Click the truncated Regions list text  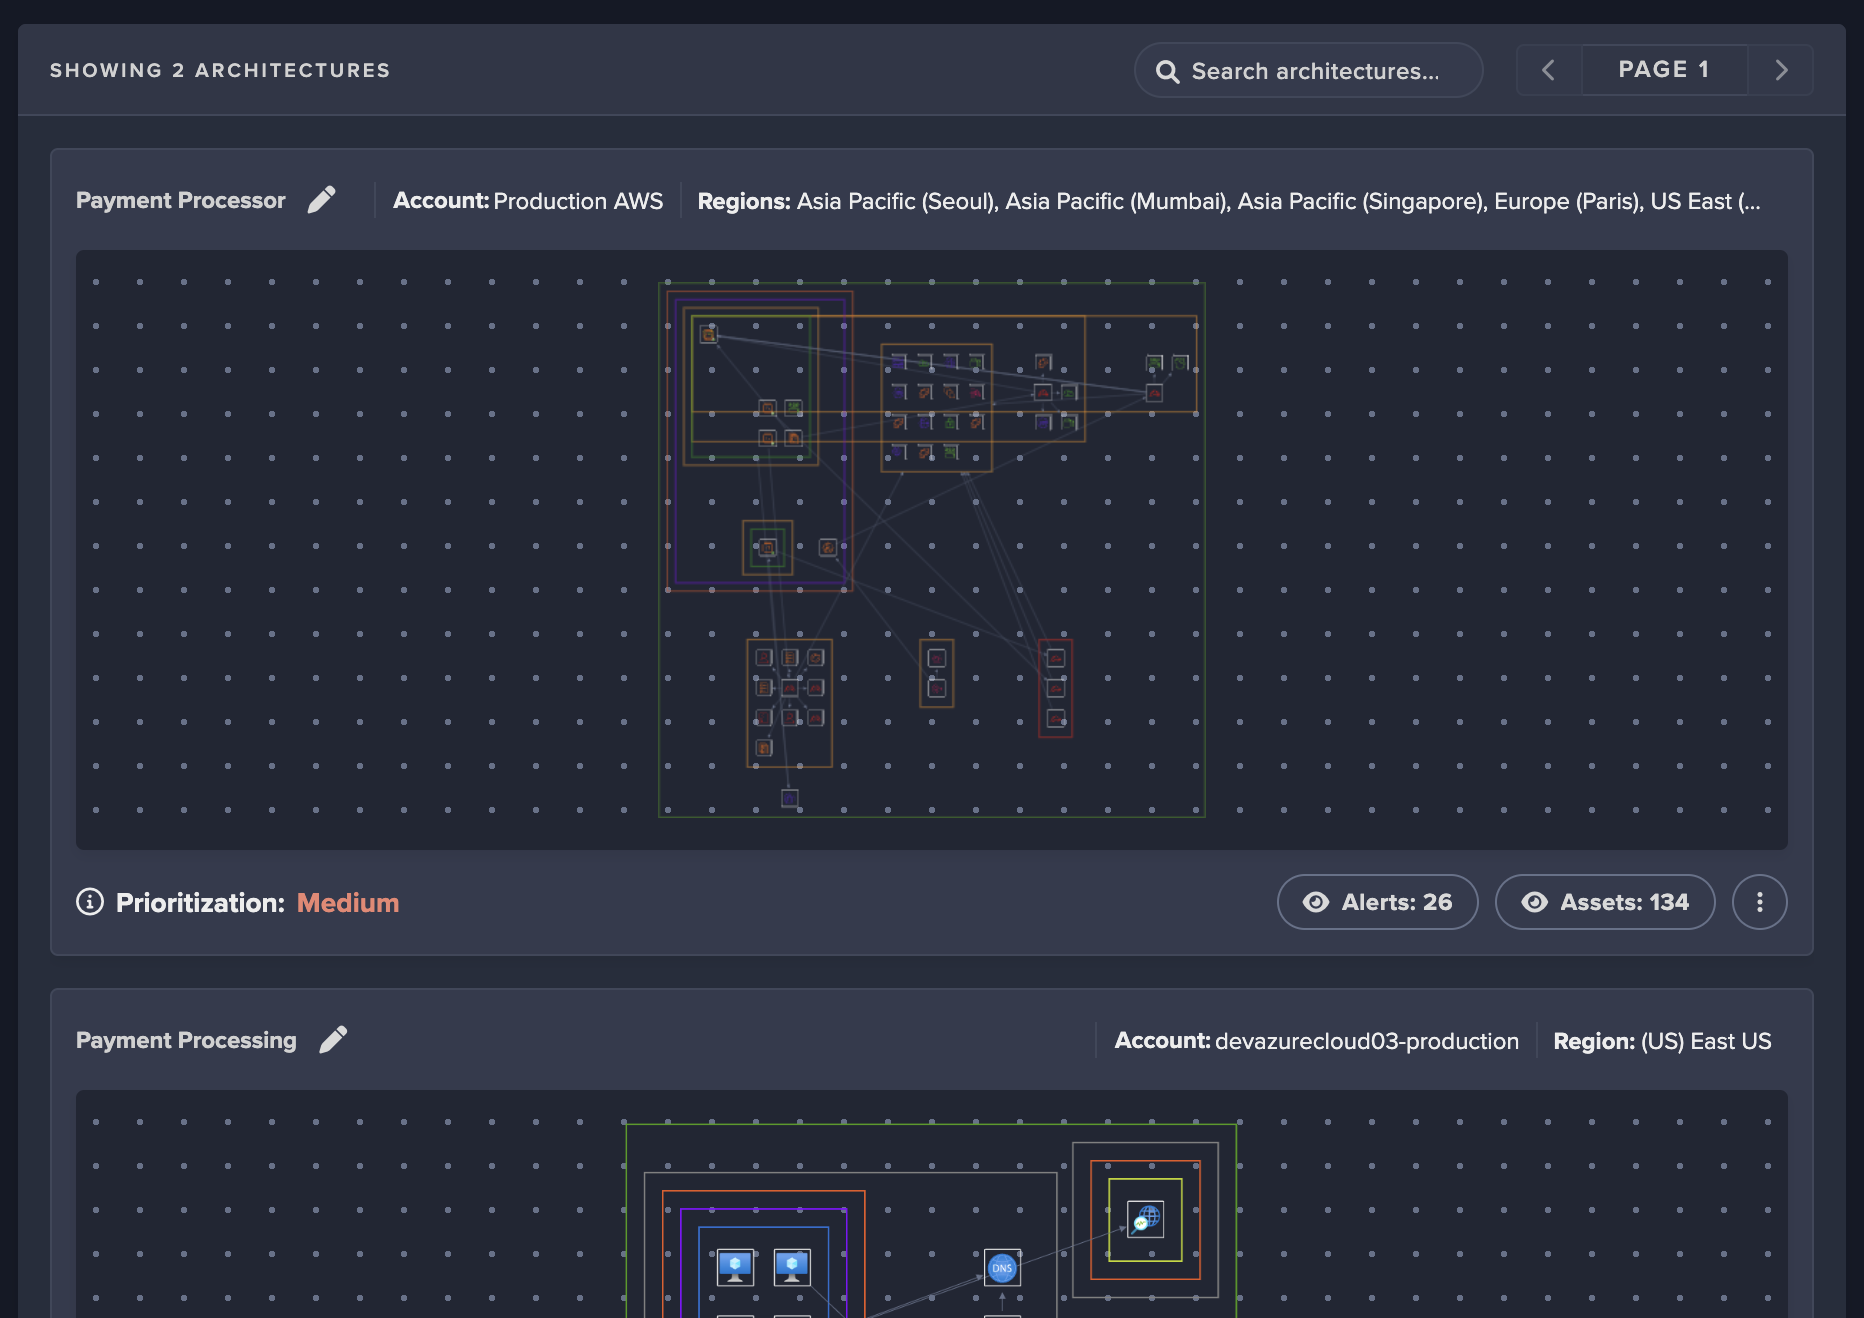coord(1229,201)
